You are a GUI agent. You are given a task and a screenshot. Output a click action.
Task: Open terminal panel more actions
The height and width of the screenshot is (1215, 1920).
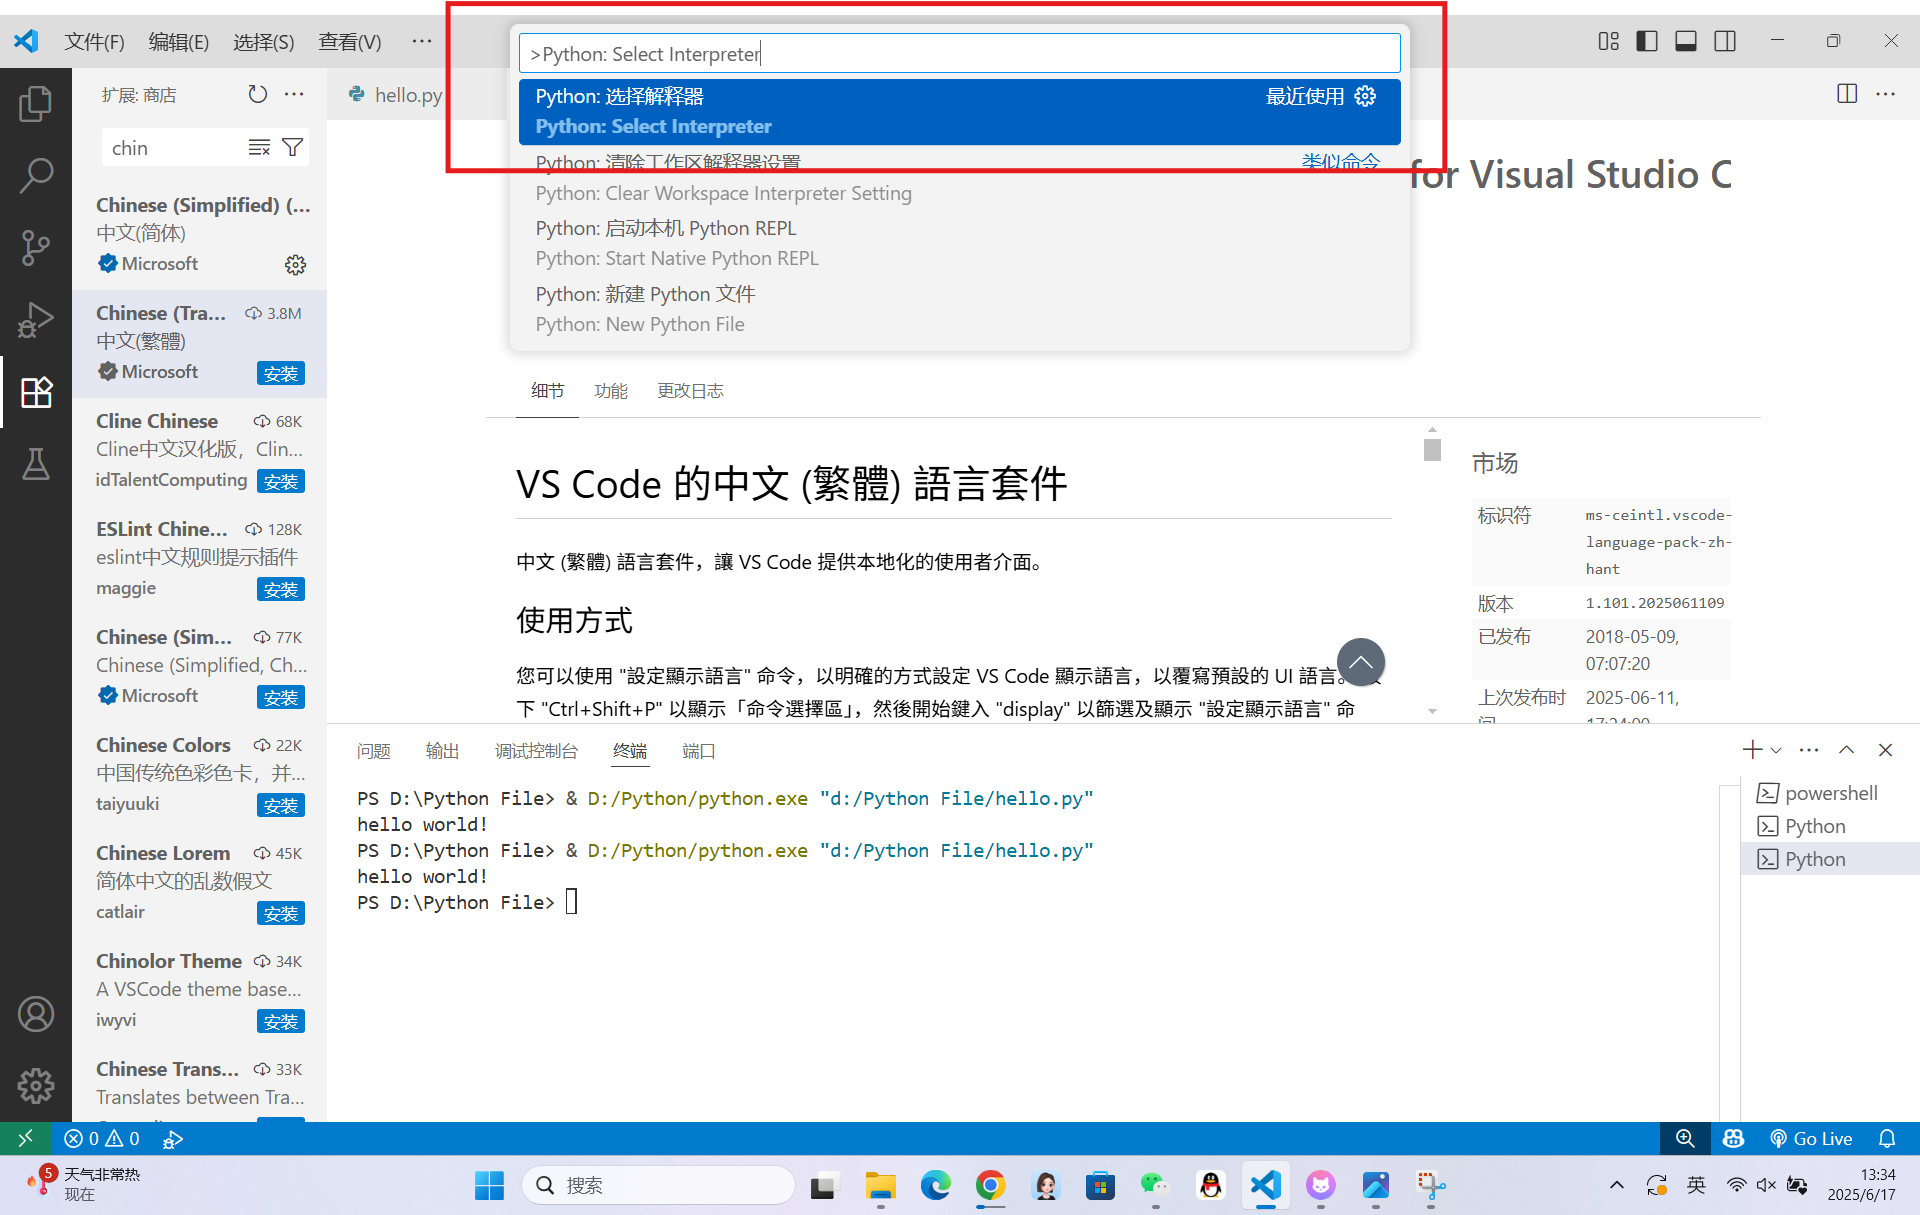(x=1809, y=750)
